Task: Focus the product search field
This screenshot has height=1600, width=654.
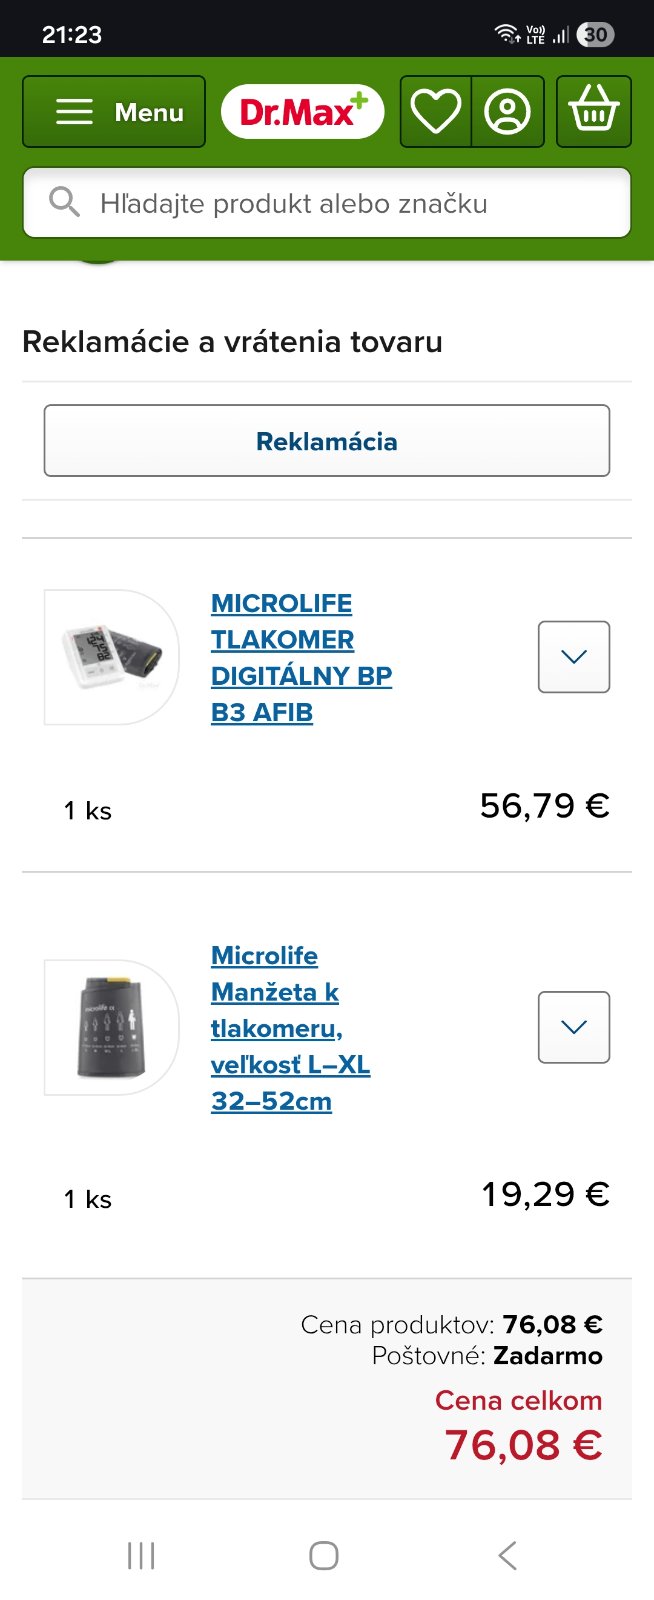Action: click(x=340, y=204)
